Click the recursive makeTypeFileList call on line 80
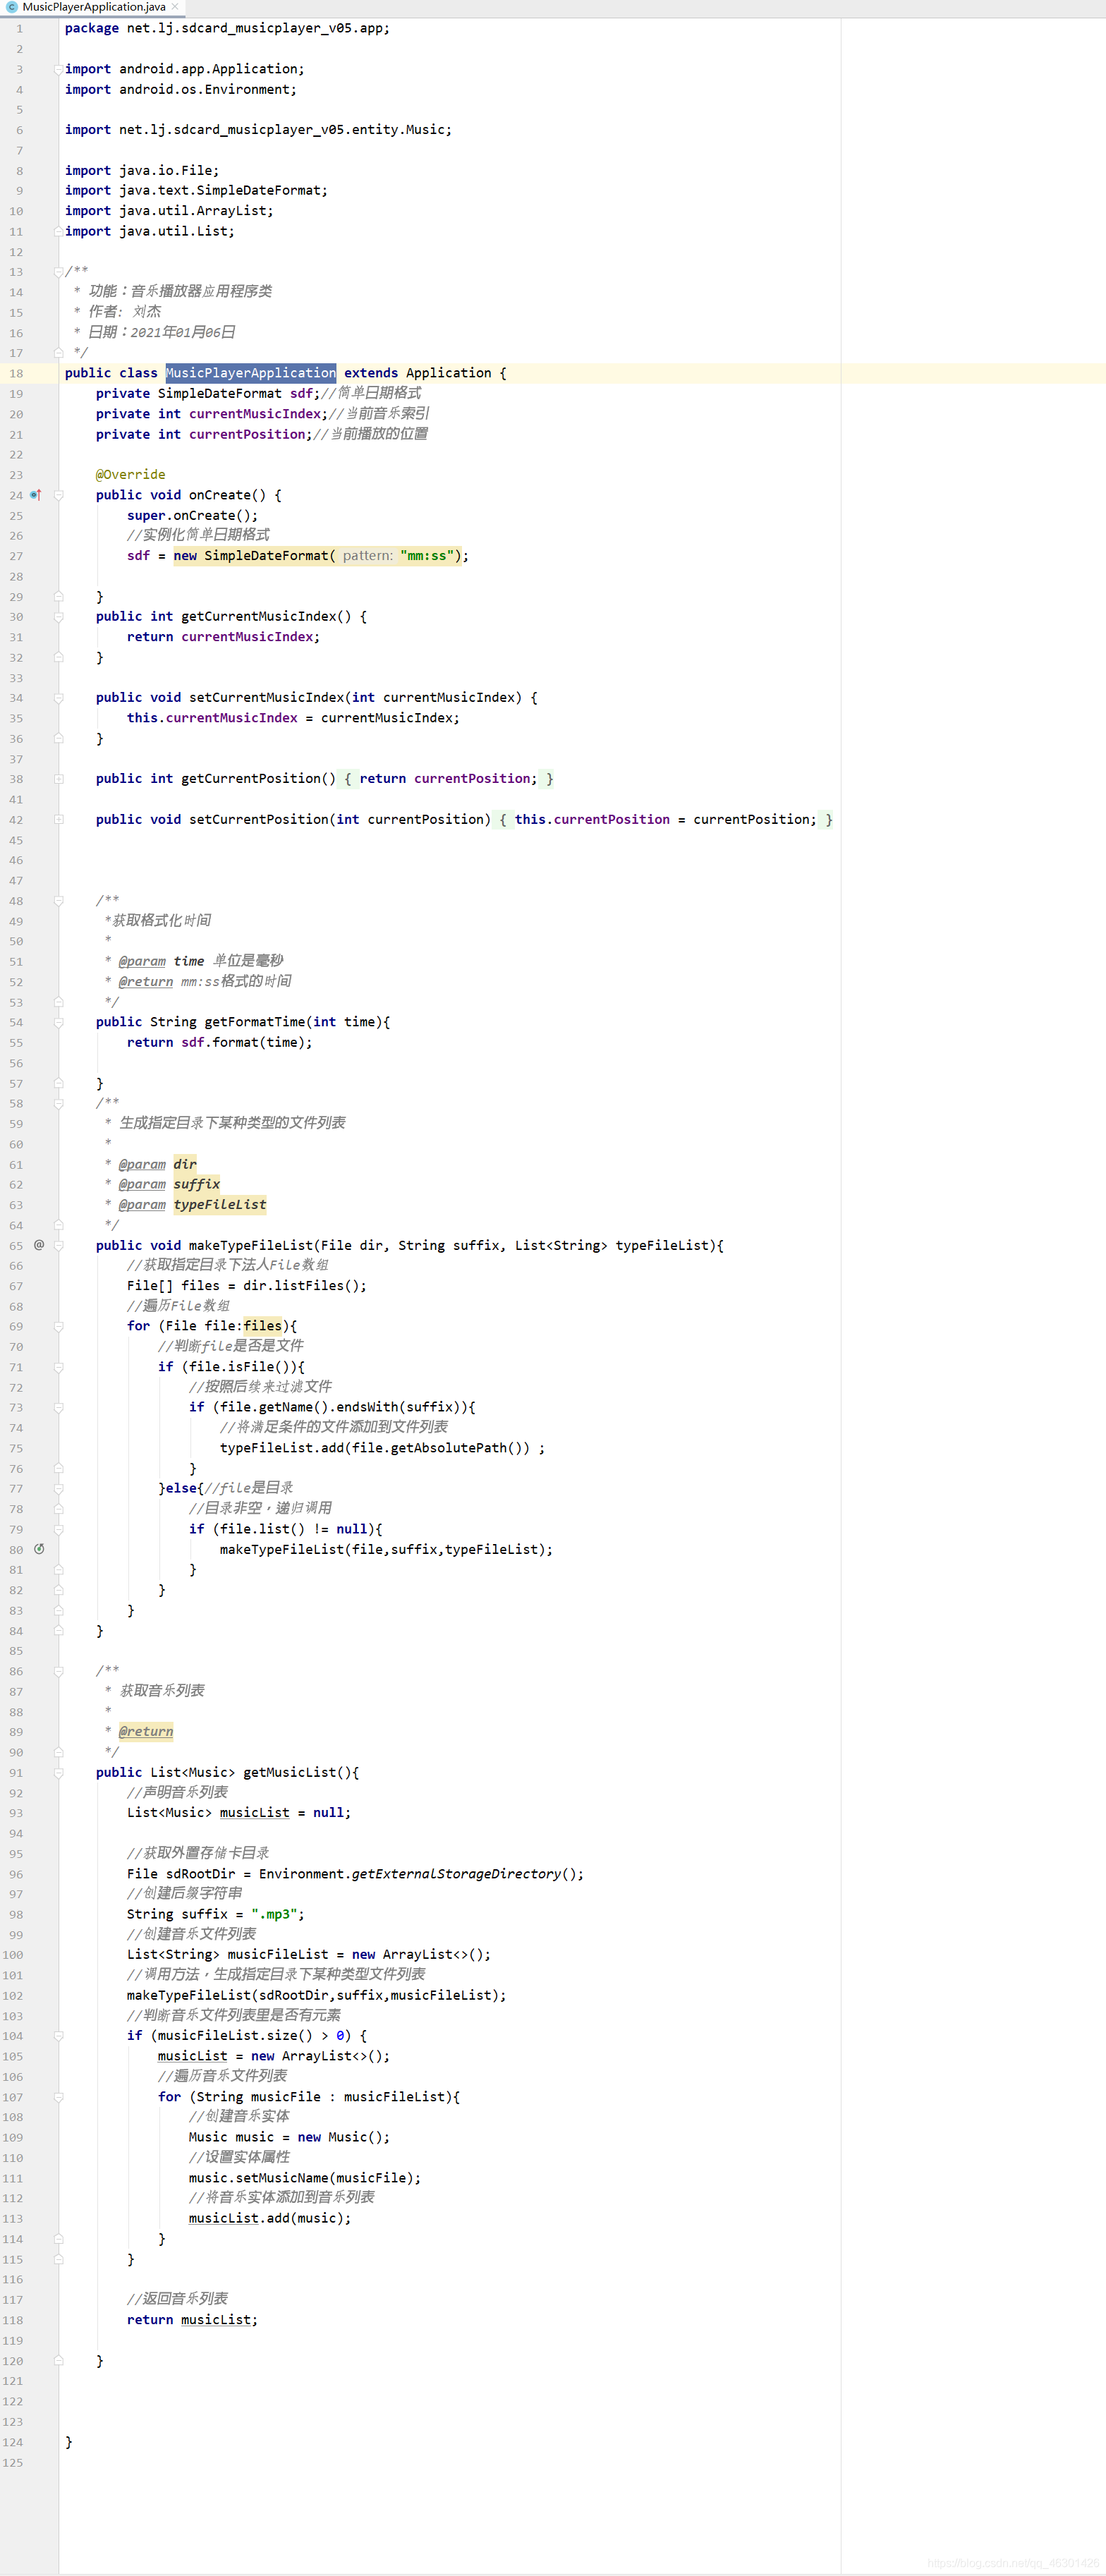 point(386,1549)
